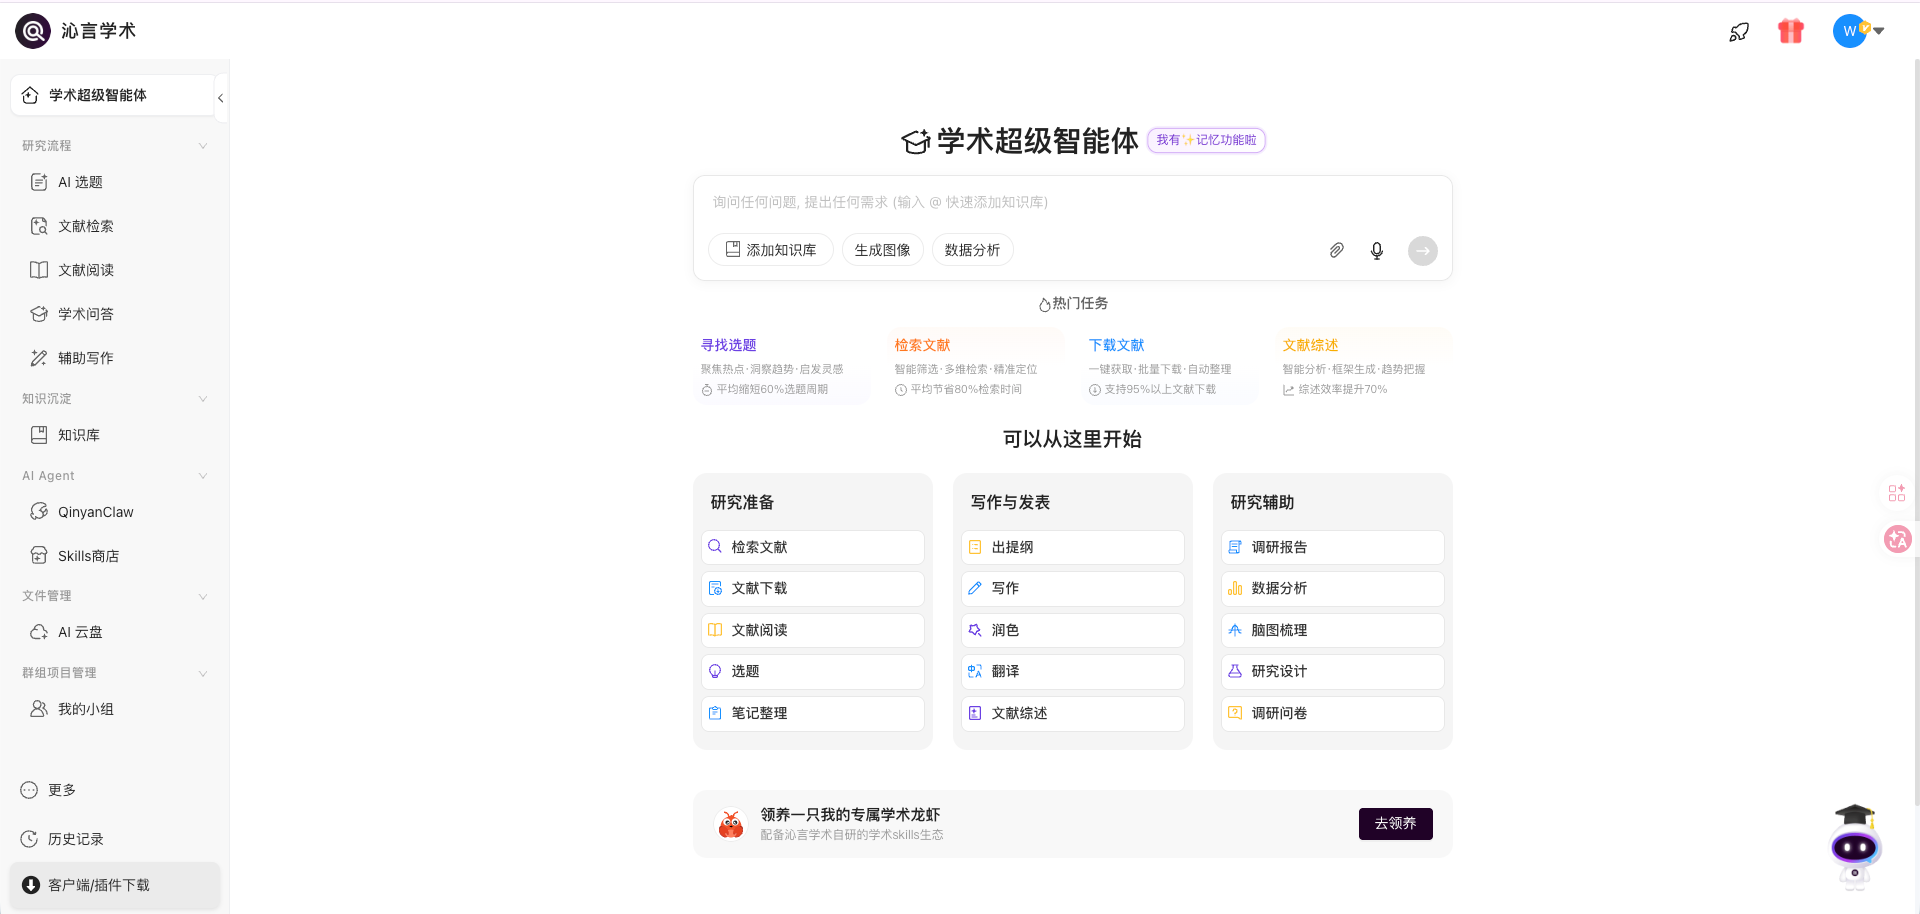Open the user account dropdown arrow

tap(1879, 31)
